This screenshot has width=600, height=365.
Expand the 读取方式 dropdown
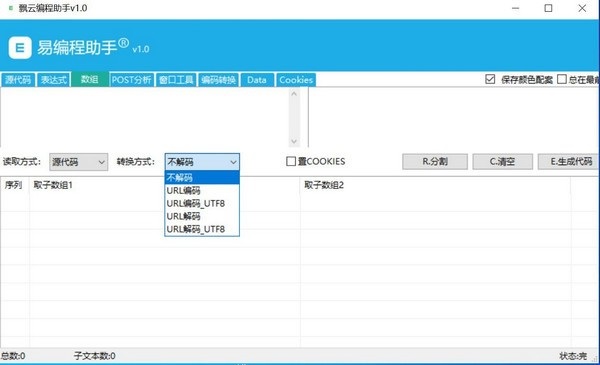[78, 162]
